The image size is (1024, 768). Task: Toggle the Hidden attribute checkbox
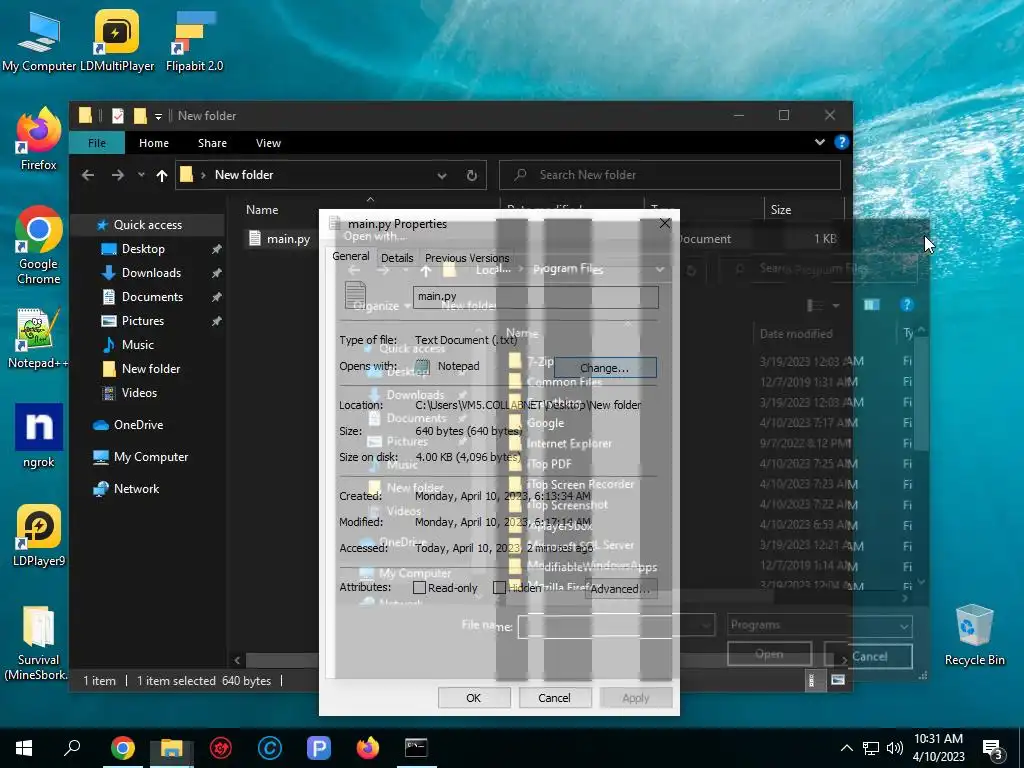[x=499, y=588]
